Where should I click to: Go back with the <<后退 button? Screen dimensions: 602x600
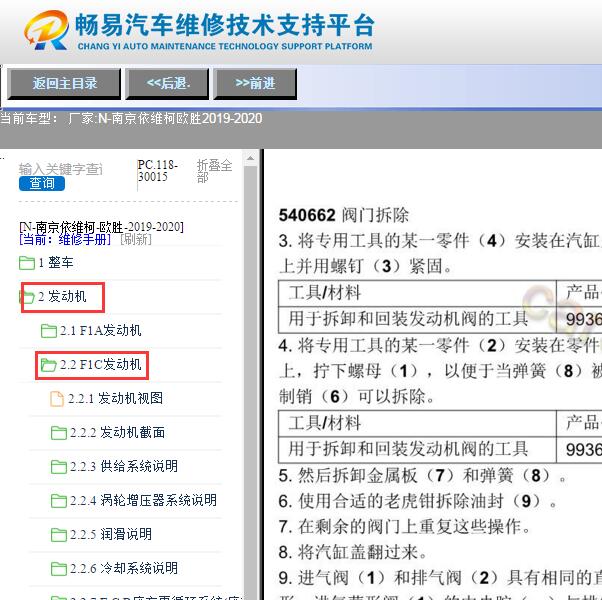[167, 83]
